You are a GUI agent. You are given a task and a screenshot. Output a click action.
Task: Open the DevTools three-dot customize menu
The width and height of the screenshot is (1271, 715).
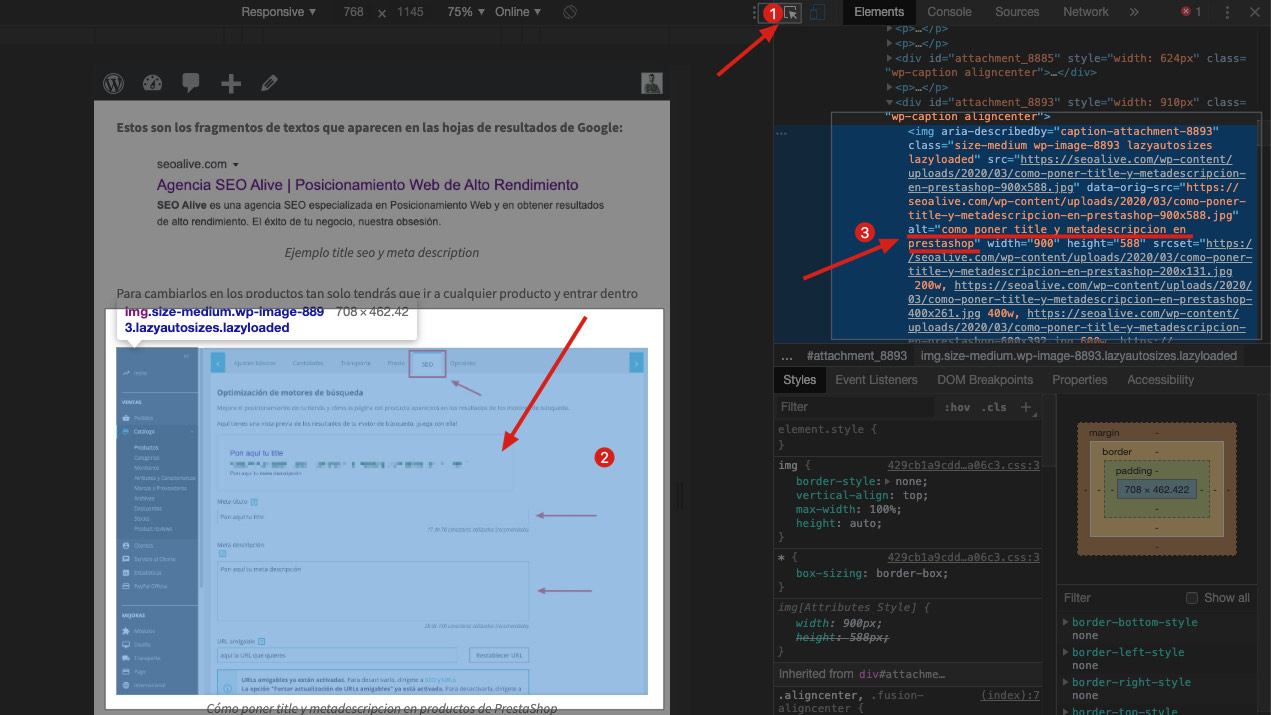[x=1227, y=11]
